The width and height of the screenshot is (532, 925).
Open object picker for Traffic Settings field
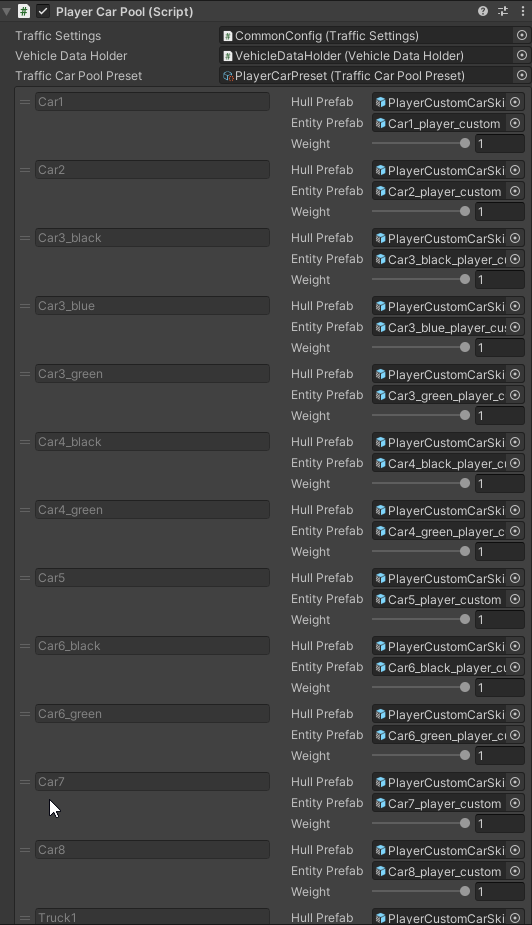pos(521,35)
